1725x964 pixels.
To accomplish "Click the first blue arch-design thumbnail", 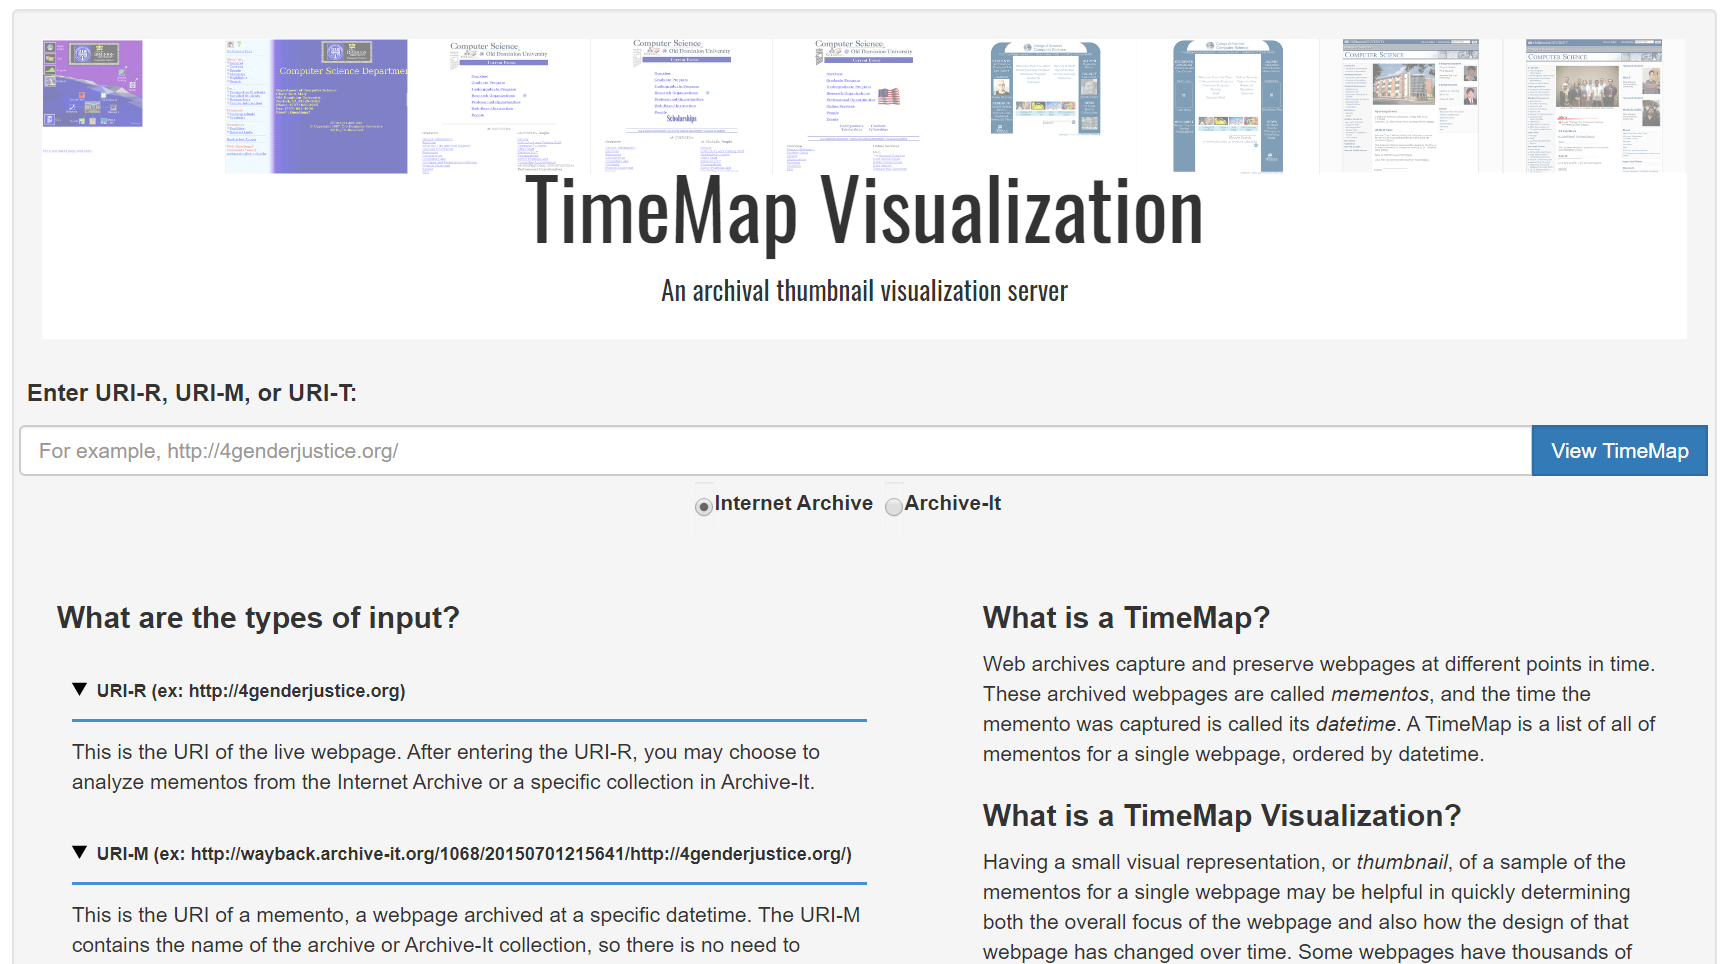I will 1045,89.
